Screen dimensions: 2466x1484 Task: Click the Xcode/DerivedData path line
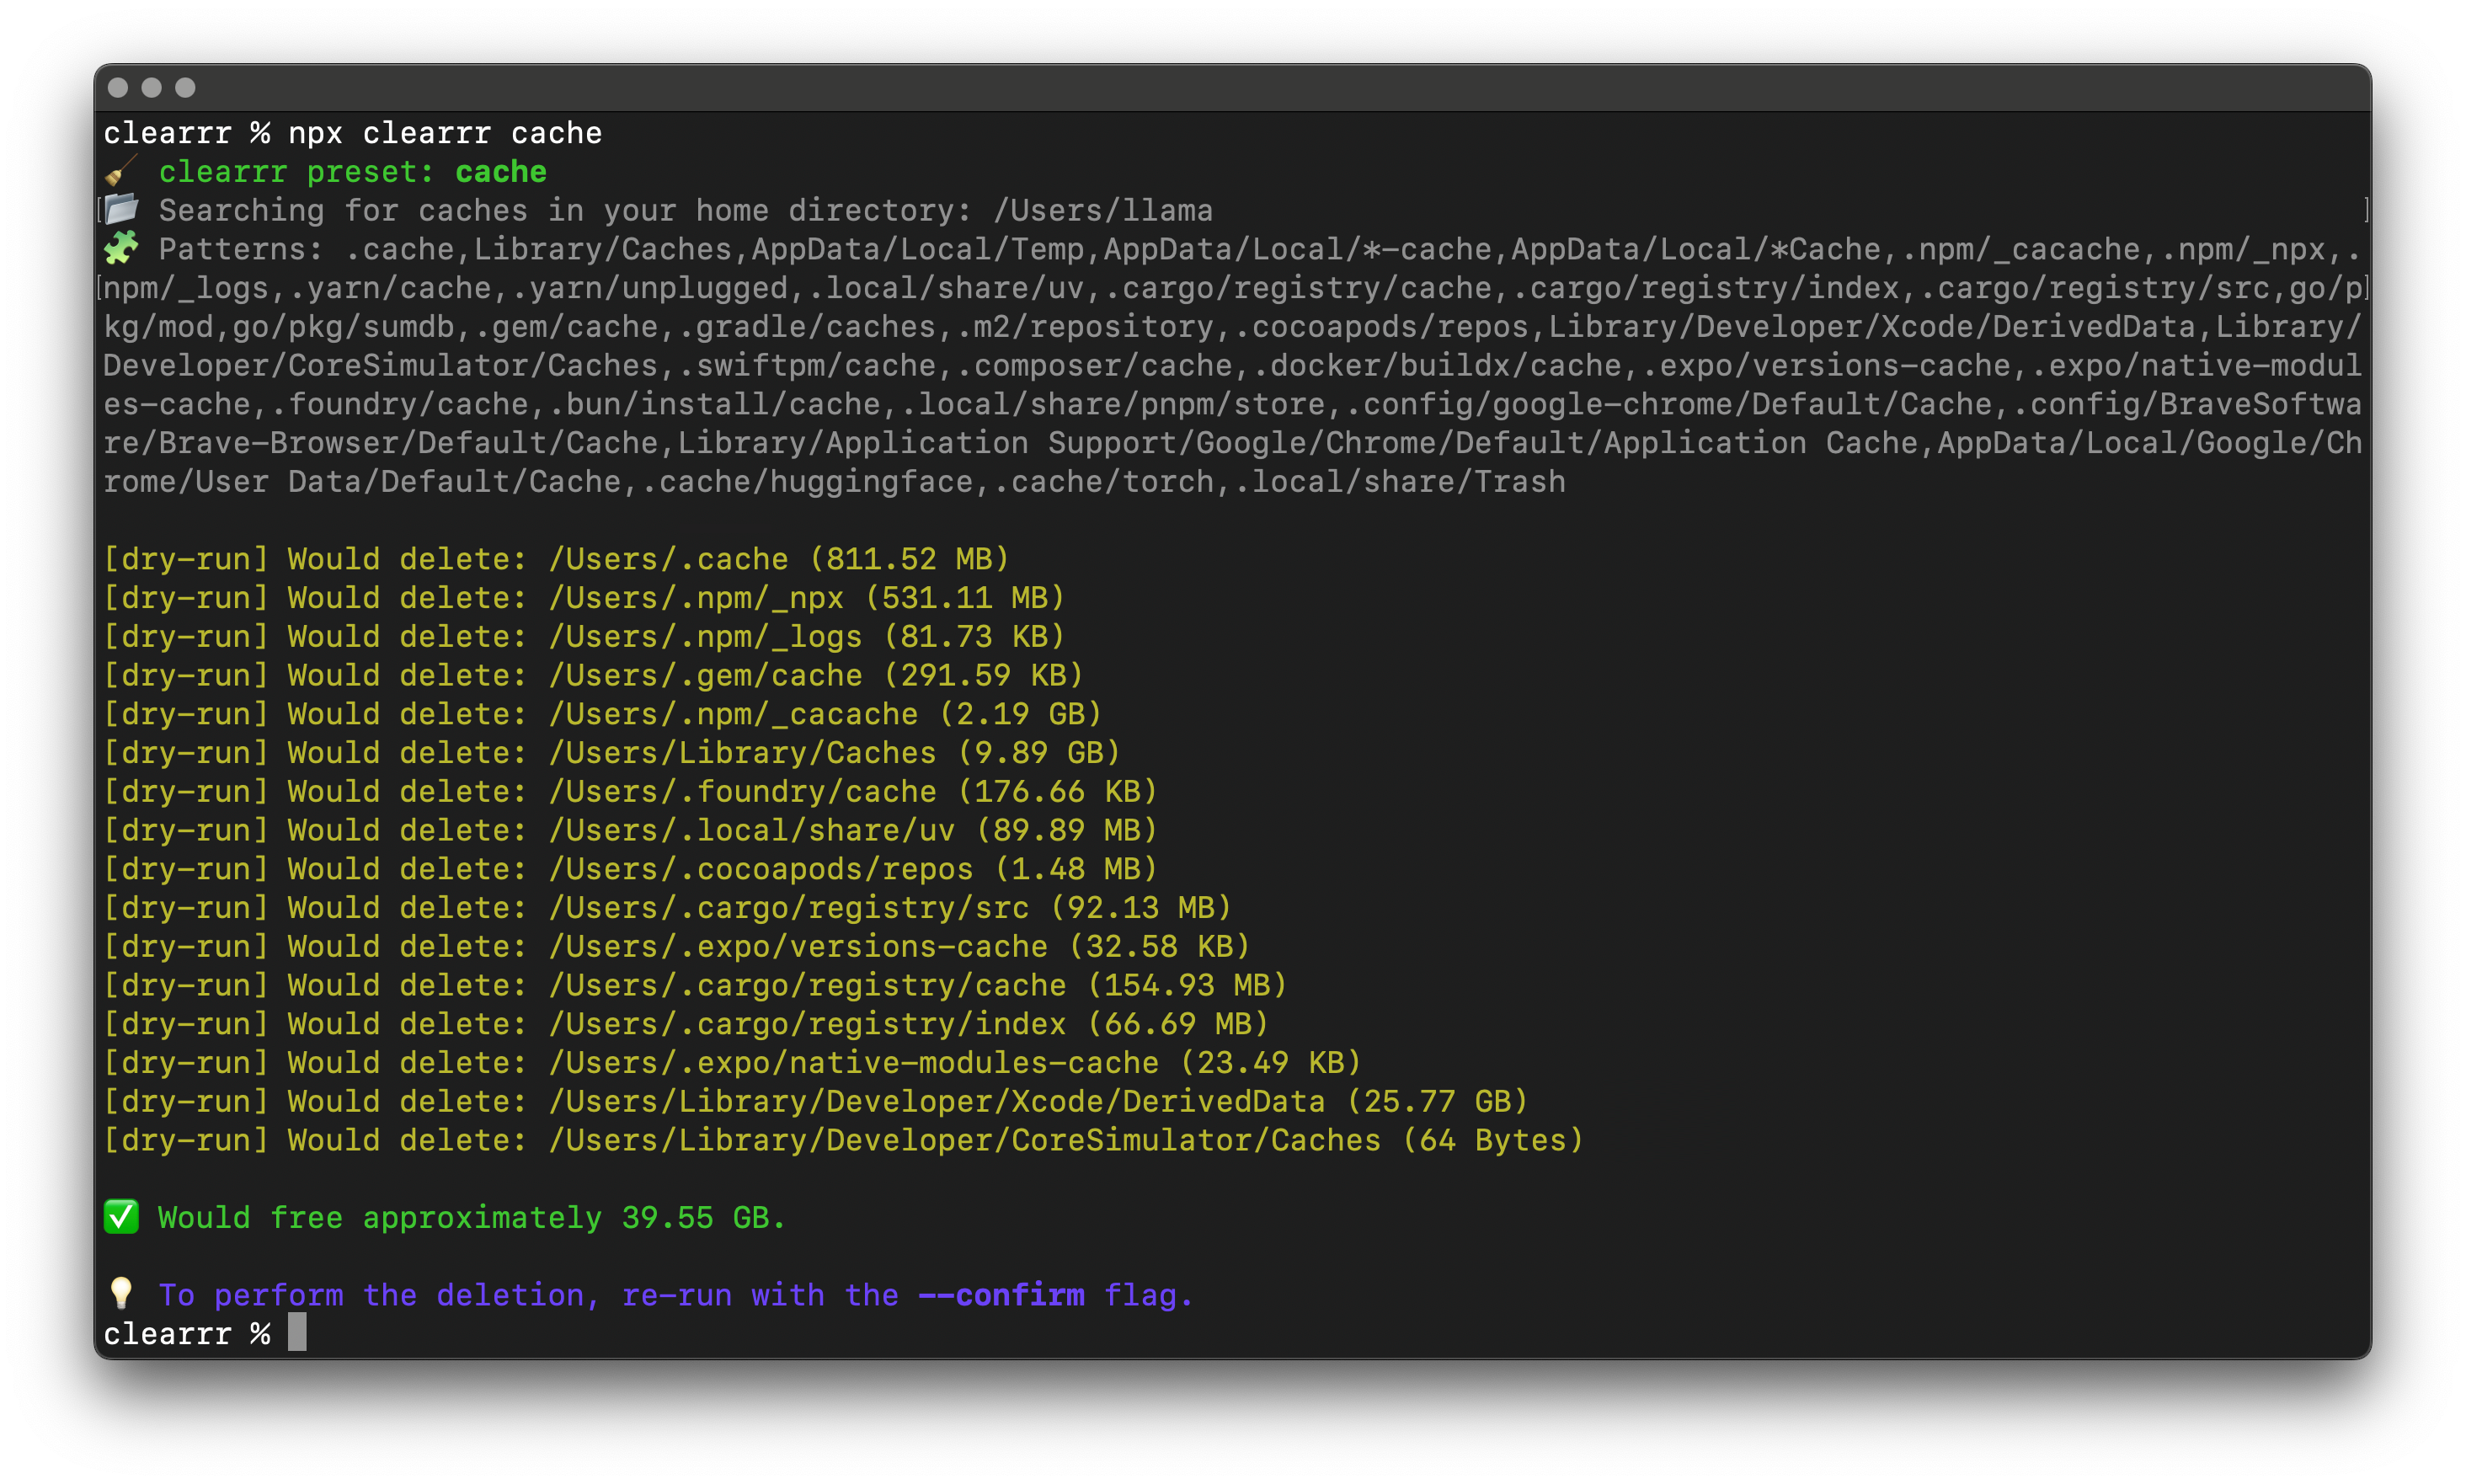(936, 1101)
